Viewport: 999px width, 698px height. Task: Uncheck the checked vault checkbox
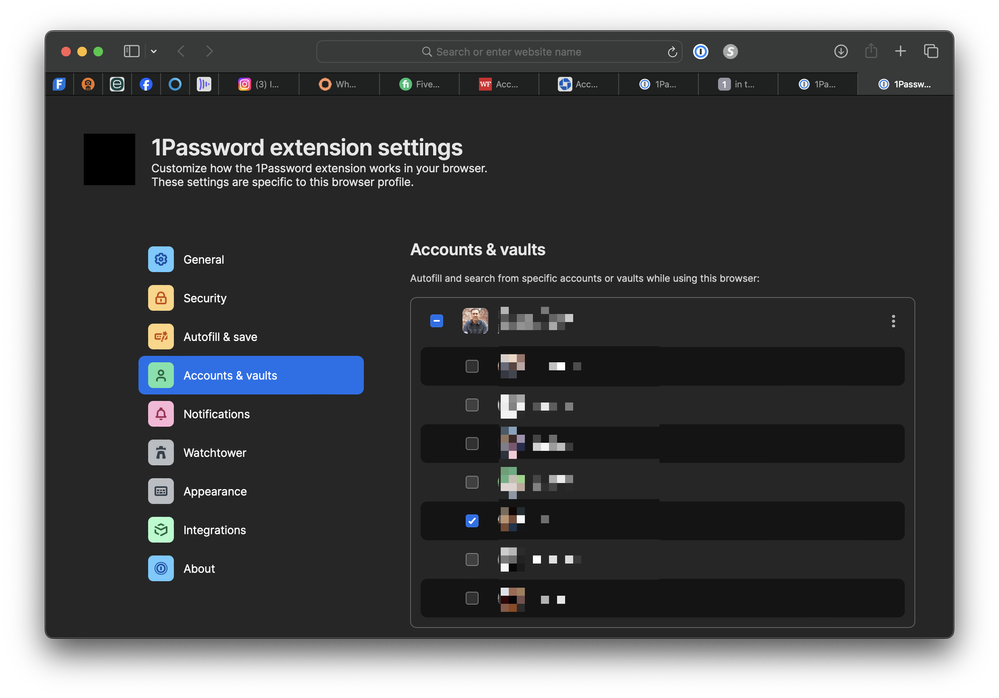pyautogui.click(x=472, y=521)
